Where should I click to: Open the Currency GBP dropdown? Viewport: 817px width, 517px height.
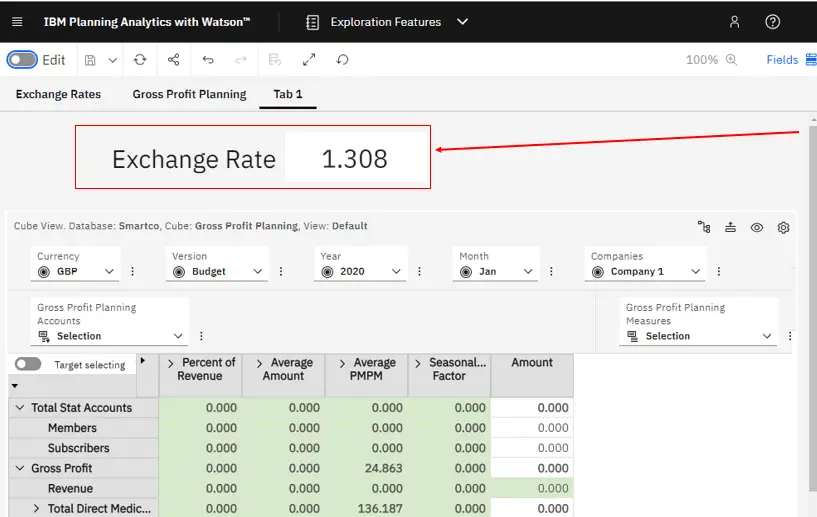(x=76, y=272)
